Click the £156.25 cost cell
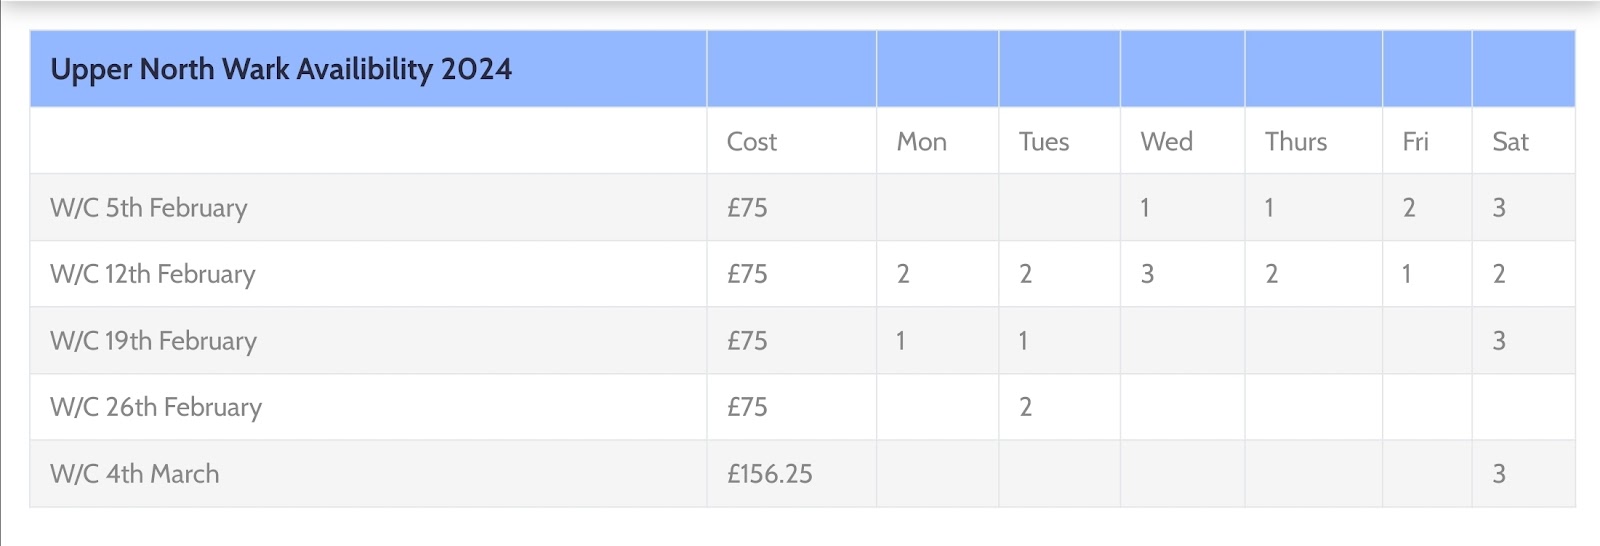This screenshot has height=546, width=1600. point(769,474)
